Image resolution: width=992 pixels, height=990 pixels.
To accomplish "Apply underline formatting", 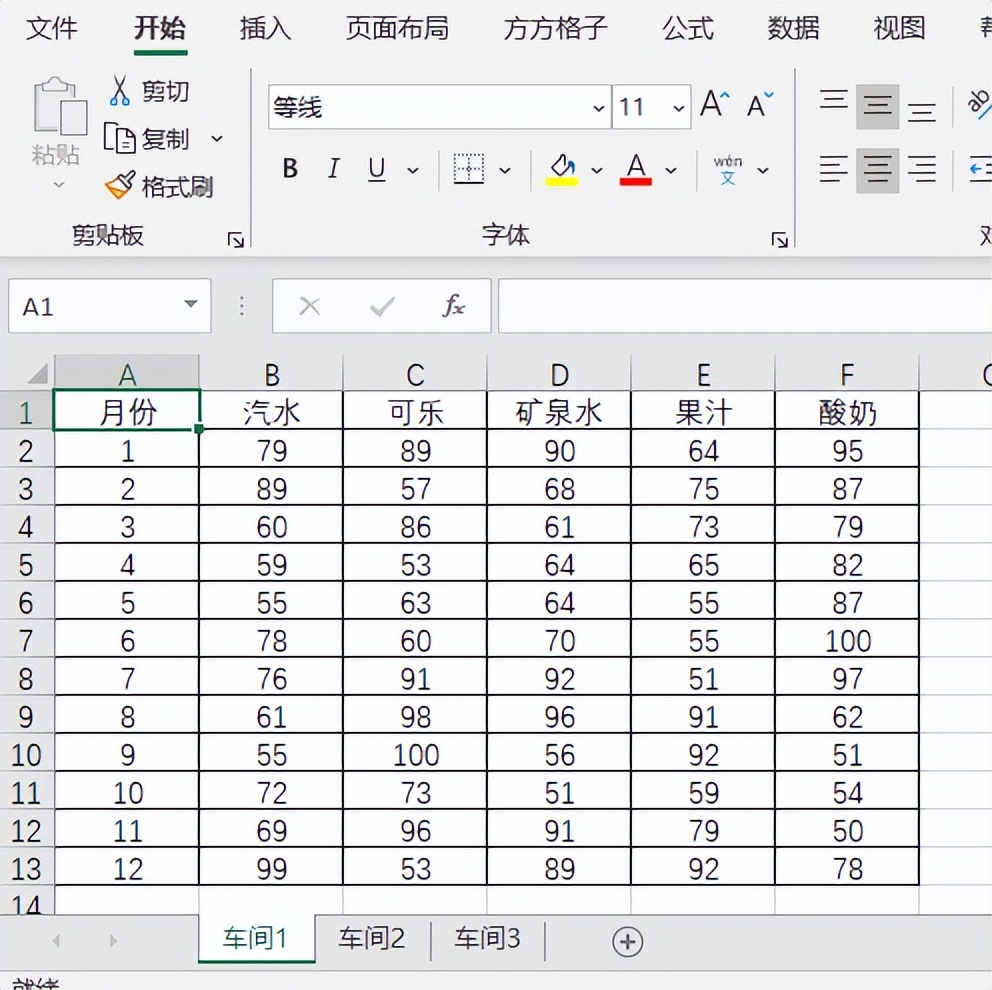I will coord(375,169).
